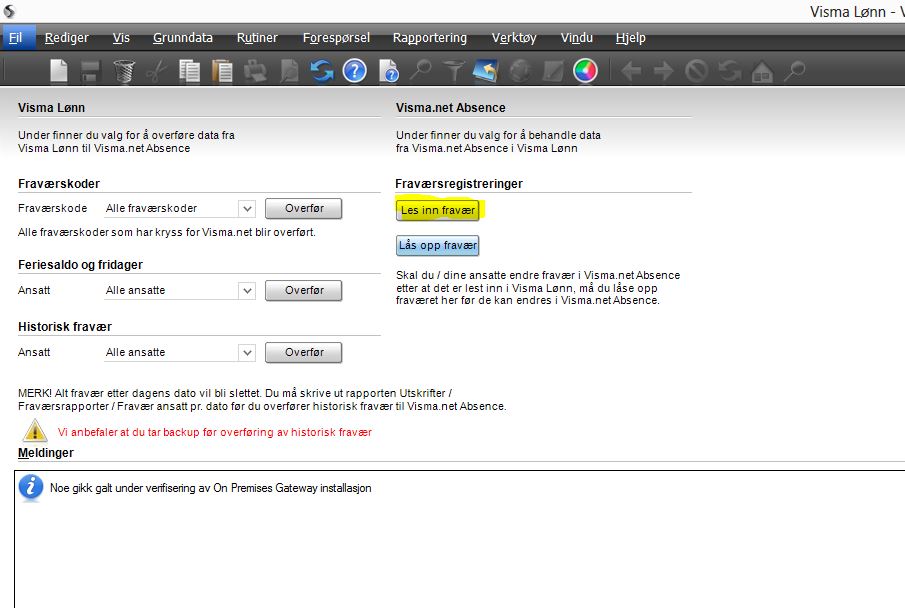
Task: Click the grayed browser reload icon
Action: 730,71
